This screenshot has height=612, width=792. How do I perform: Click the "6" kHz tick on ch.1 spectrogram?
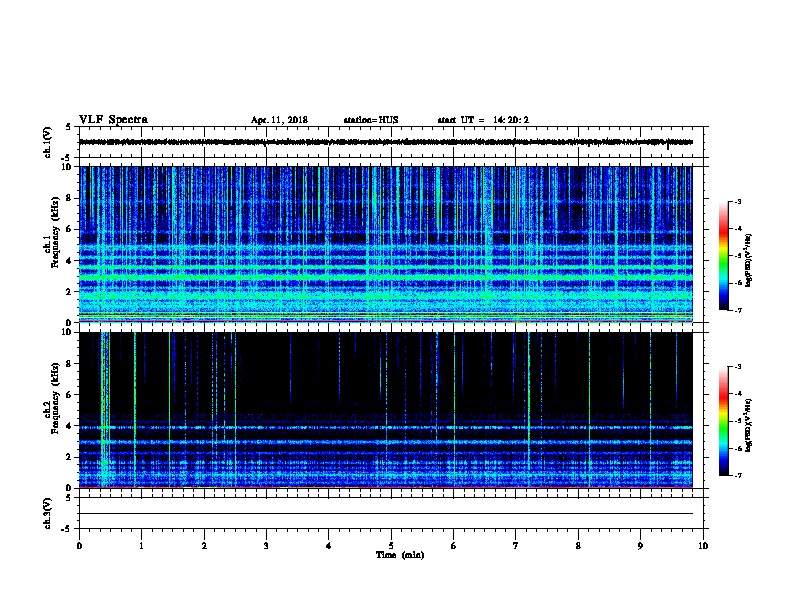[x=69, y=229]
